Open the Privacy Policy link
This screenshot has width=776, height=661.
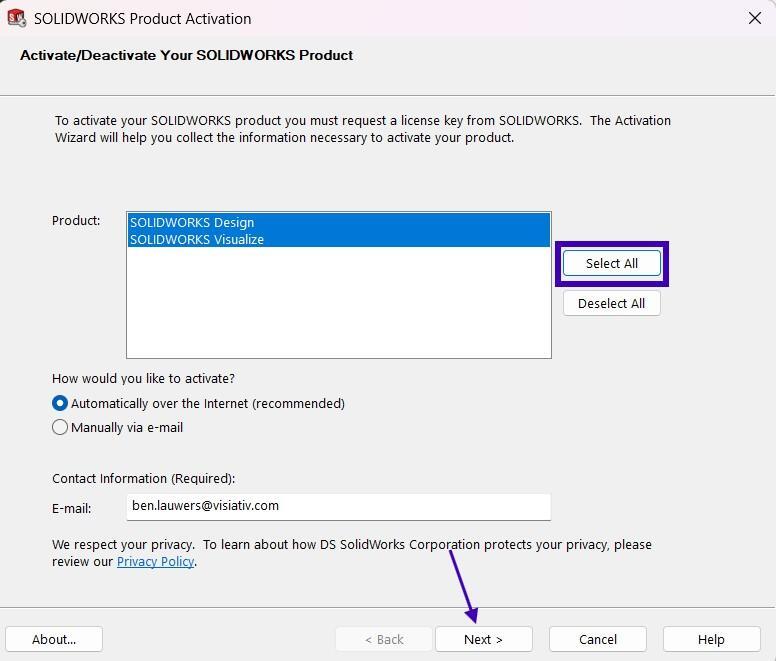point(155,562)
